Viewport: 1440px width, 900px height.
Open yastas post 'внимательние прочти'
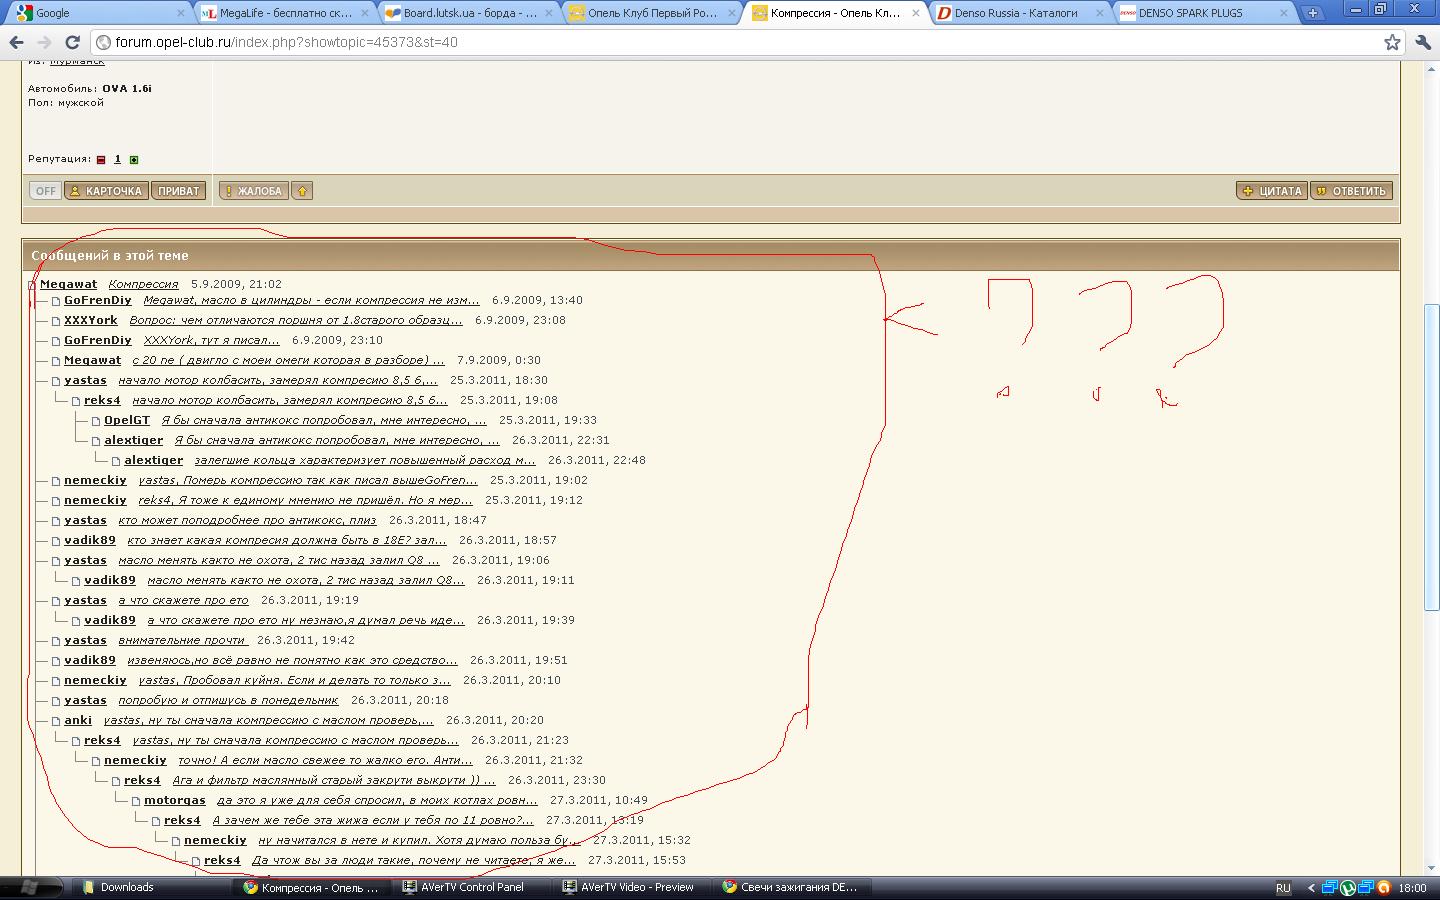tap(182, 640)
